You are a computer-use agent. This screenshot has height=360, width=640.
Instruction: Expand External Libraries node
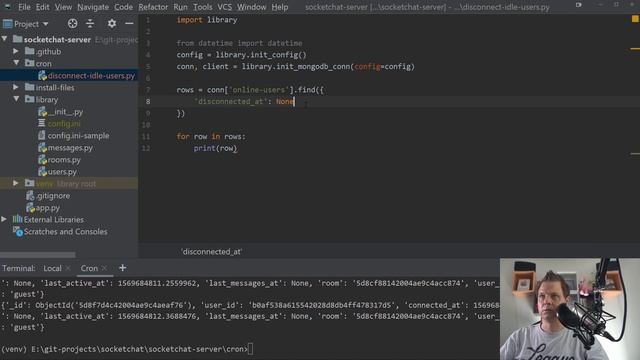point(4,219)
